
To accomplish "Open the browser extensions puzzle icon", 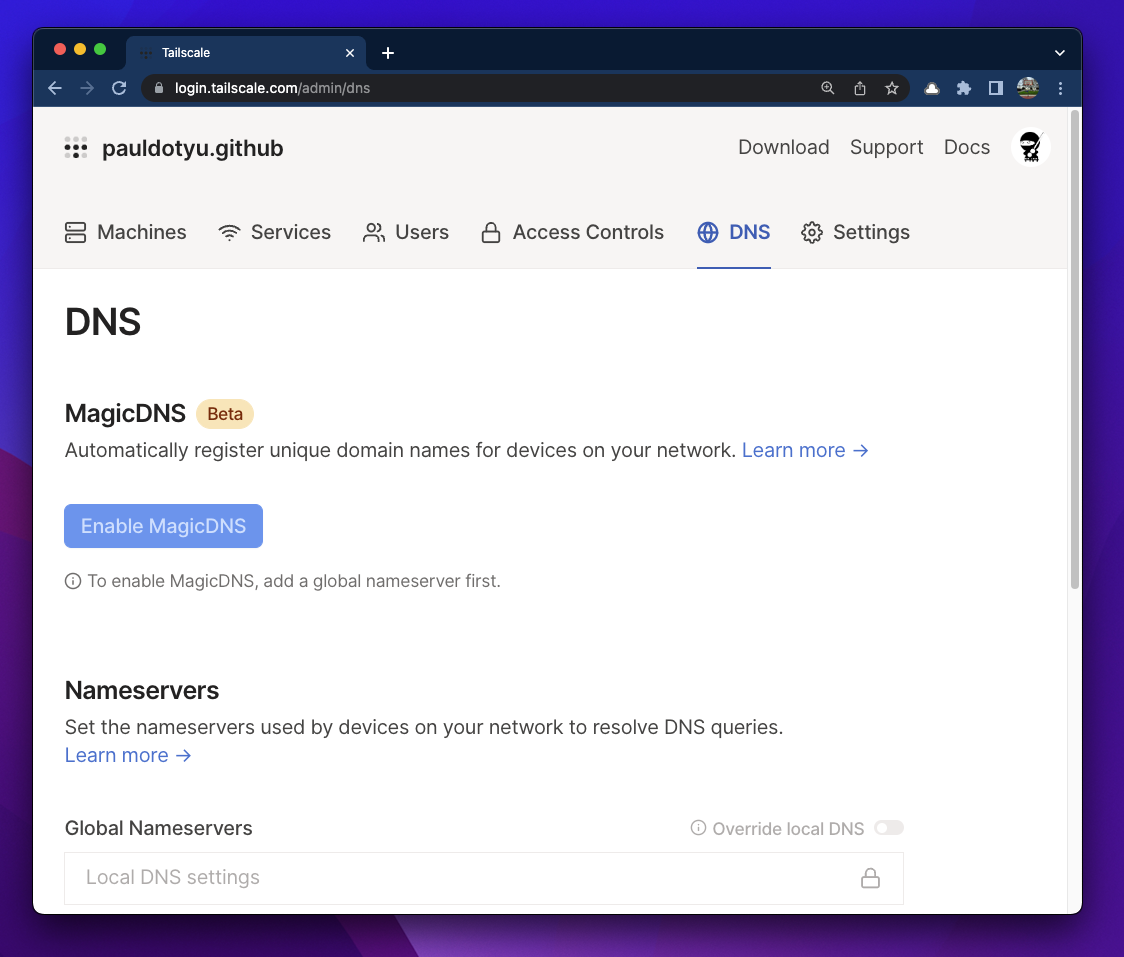I will click(963, 88).
